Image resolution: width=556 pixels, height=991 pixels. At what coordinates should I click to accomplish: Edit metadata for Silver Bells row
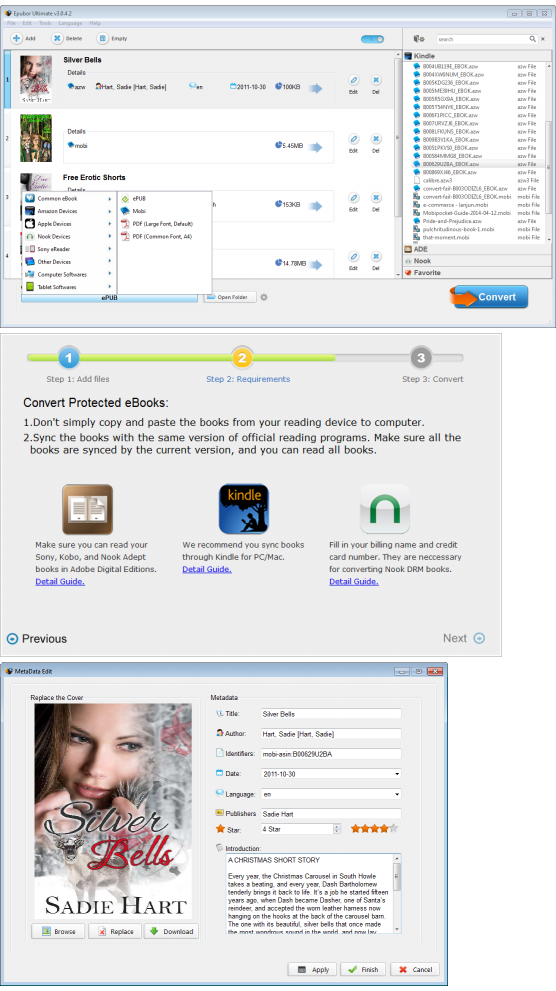click(354, 80)
